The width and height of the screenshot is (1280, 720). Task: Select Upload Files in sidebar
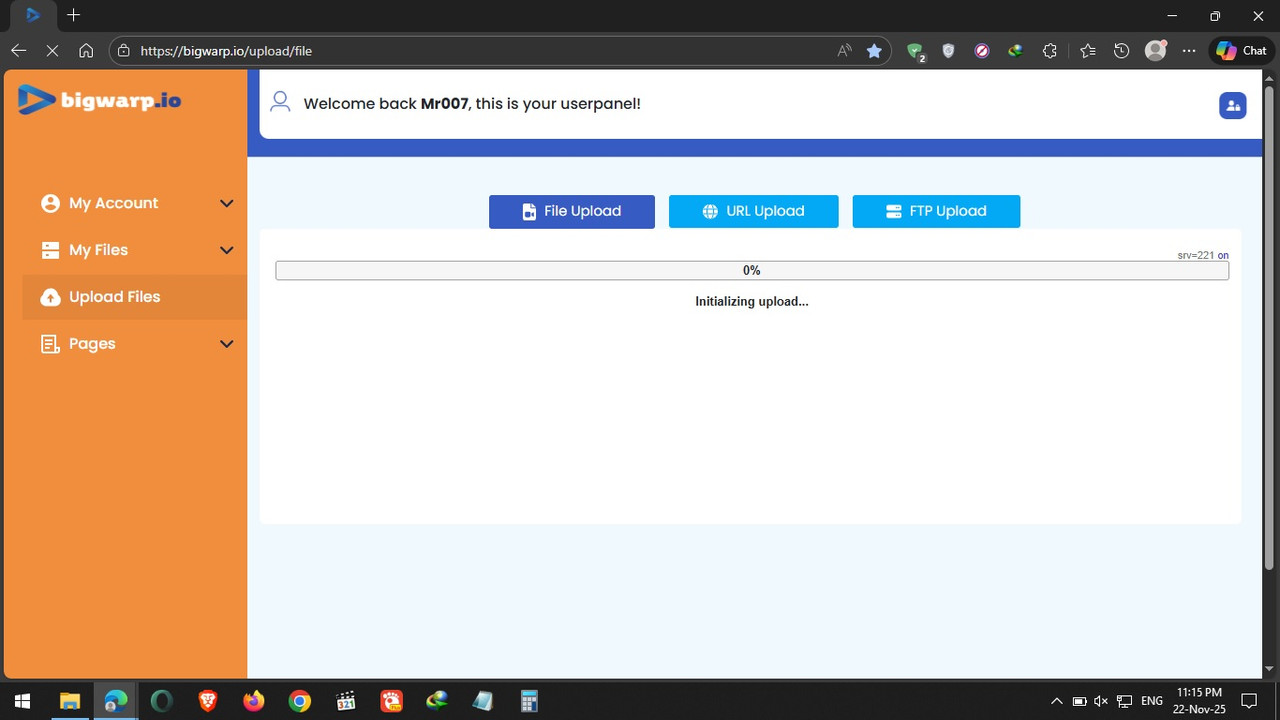click(x=135, y=297)
